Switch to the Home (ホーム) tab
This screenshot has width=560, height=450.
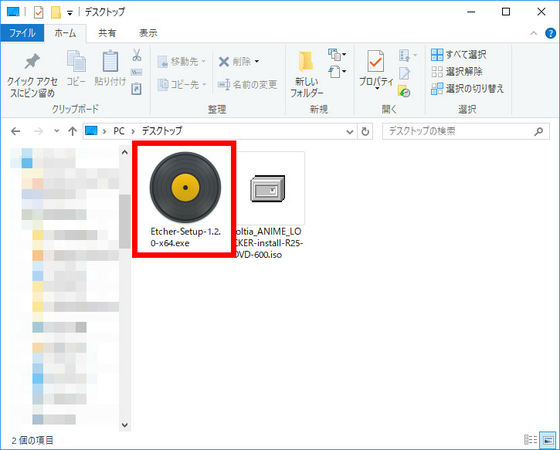[65, 33]
